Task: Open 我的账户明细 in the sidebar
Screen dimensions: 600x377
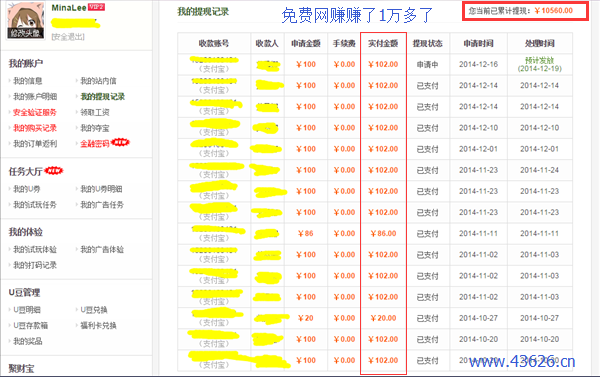Action: click(35, 96)
